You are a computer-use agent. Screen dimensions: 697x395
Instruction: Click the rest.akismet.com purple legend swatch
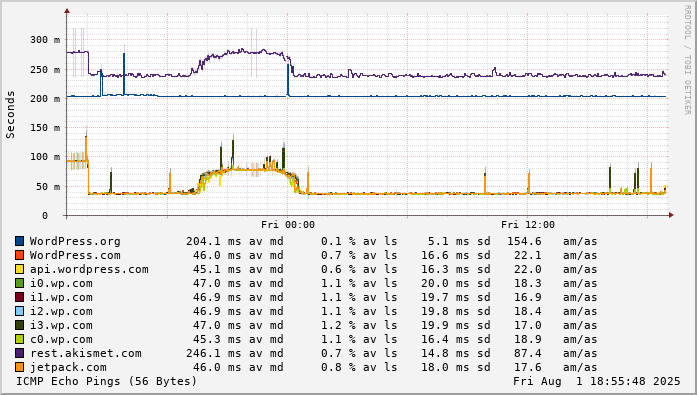(x=20, y=353)
